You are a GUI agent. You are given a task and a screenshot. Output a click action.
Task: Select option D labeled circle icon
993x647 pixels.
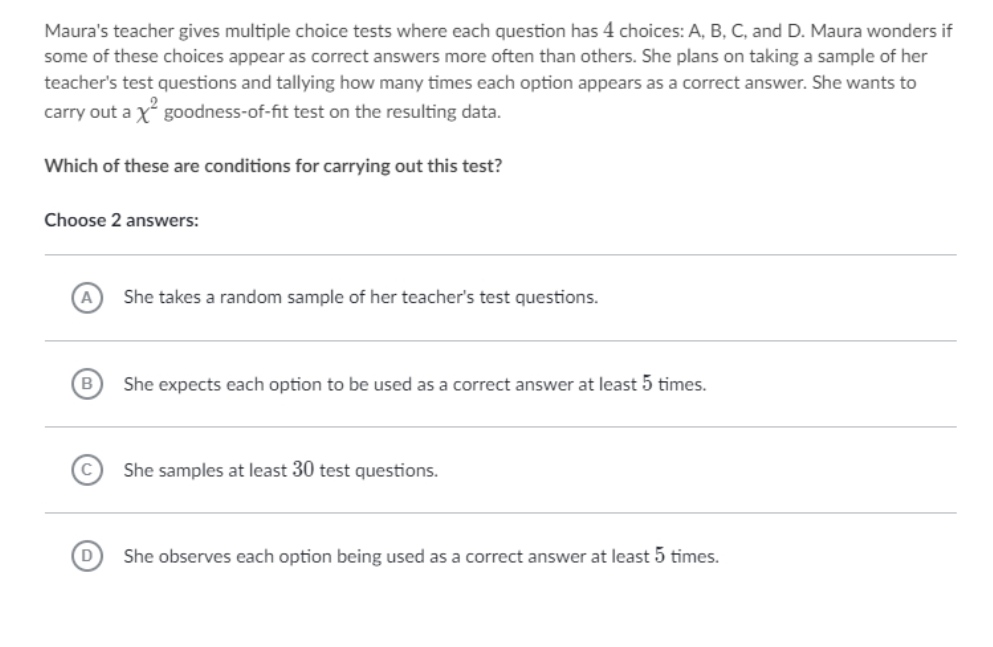[86, 556]
